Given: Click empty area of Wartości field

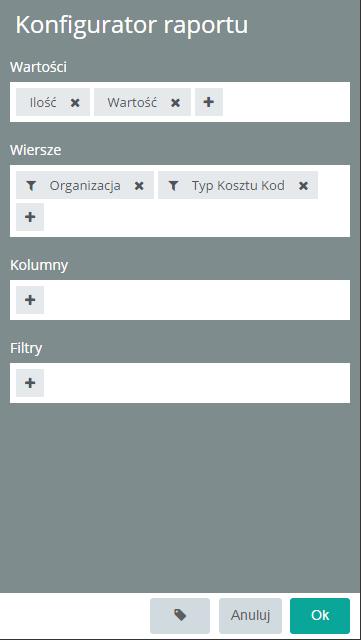Looking at the screenshot, I should pos(286,102).
